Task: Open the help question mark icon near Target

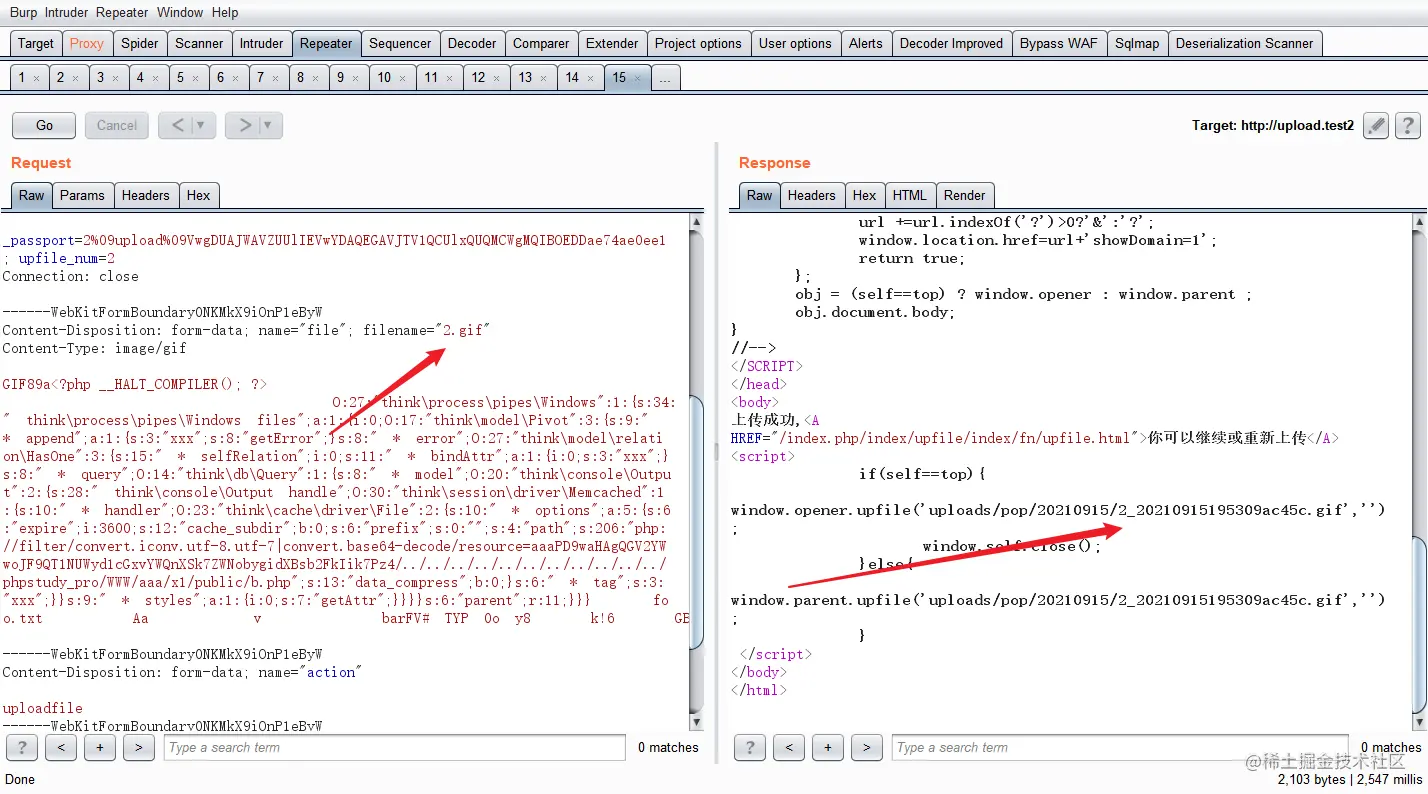Action: (x=1408, y=125)
